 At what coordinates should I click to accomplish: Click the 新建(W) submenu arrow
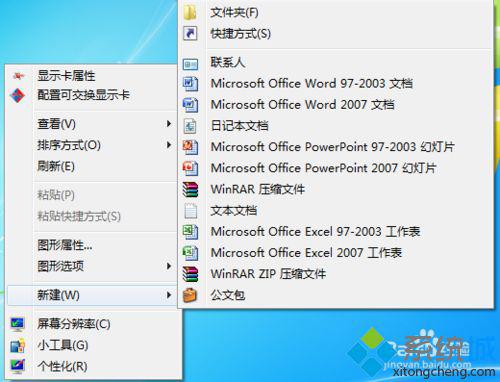[169, 295]
